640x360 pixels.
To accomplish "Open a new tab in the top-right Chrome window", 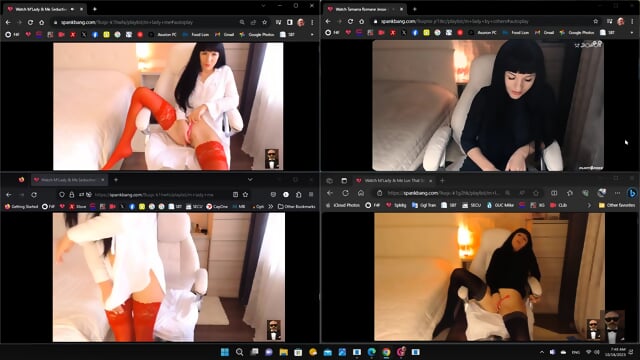I will [x=415, y=9].
